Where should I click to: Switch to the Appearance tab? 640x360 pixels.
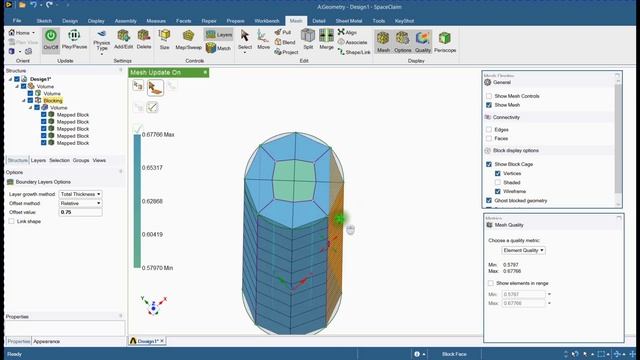pyautogui.click(x=47, y=341)
